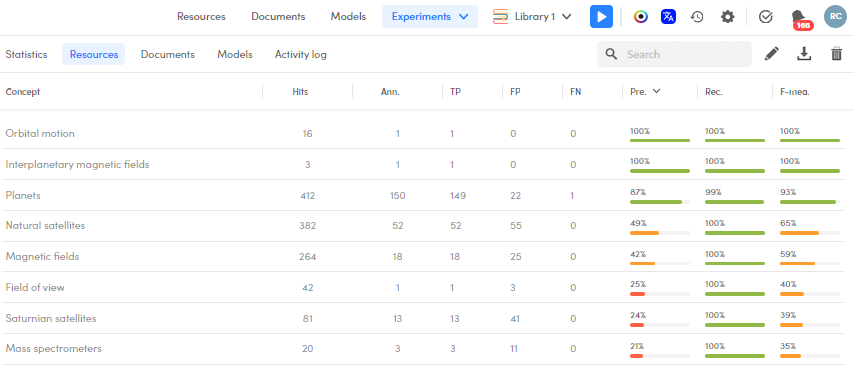The image size is (854, 368).
Task: Click the Saturnian satellites 24% precision bar
Action: click(x=660, y=325)
